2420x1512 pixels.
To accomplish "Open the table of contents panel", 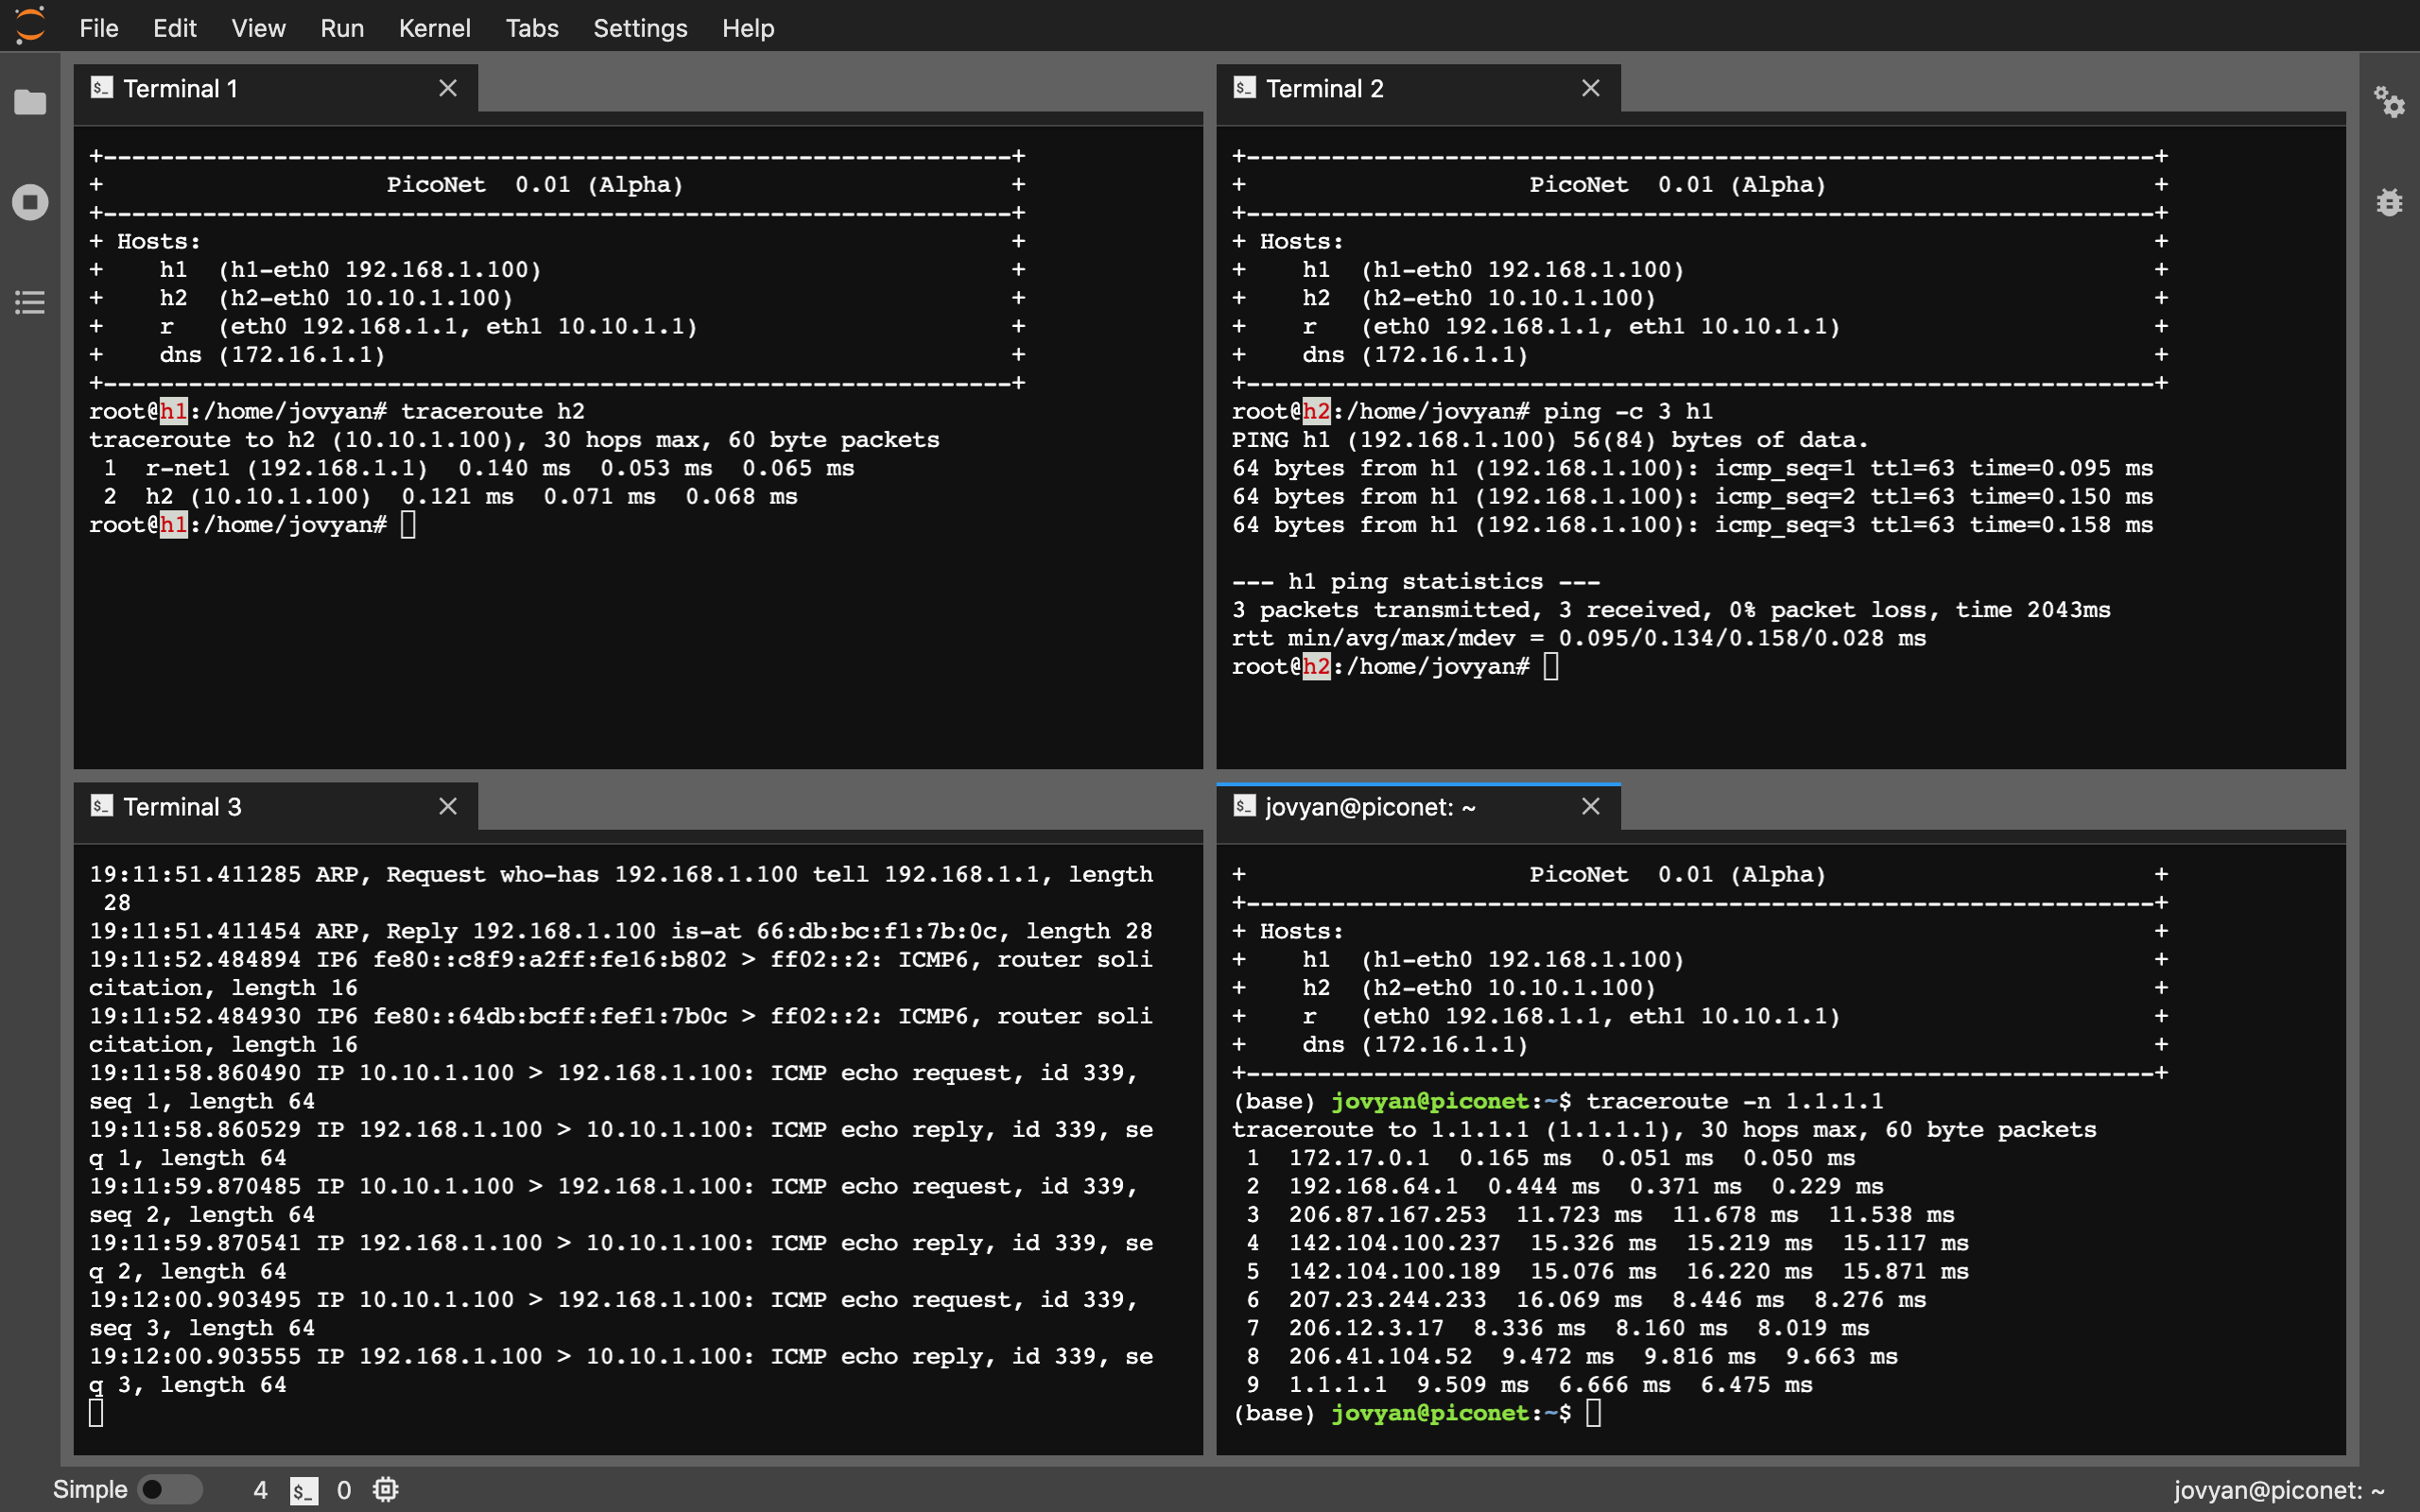I will pyautogui.click(x=29, y=302).
